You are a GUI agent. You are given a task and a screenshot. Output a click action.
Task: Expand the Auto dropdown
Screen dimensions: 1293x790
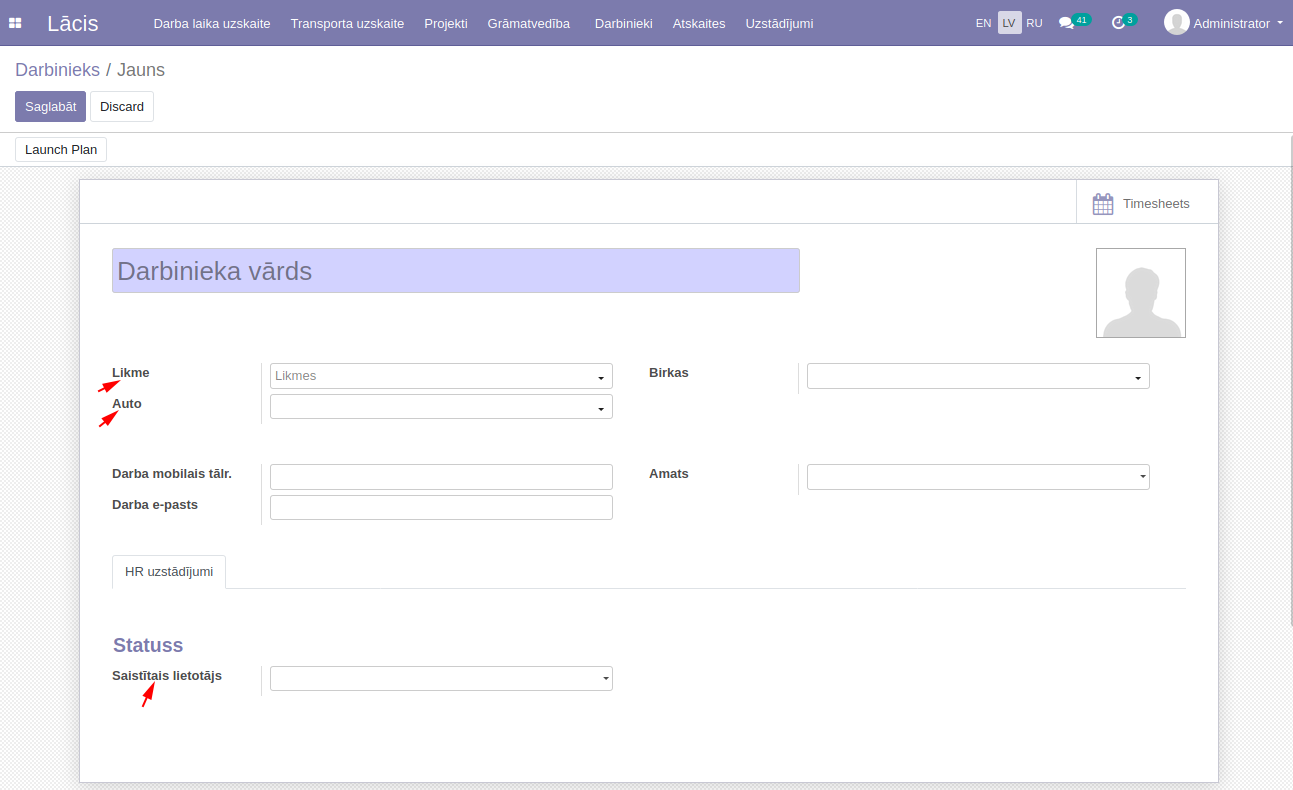600,408
